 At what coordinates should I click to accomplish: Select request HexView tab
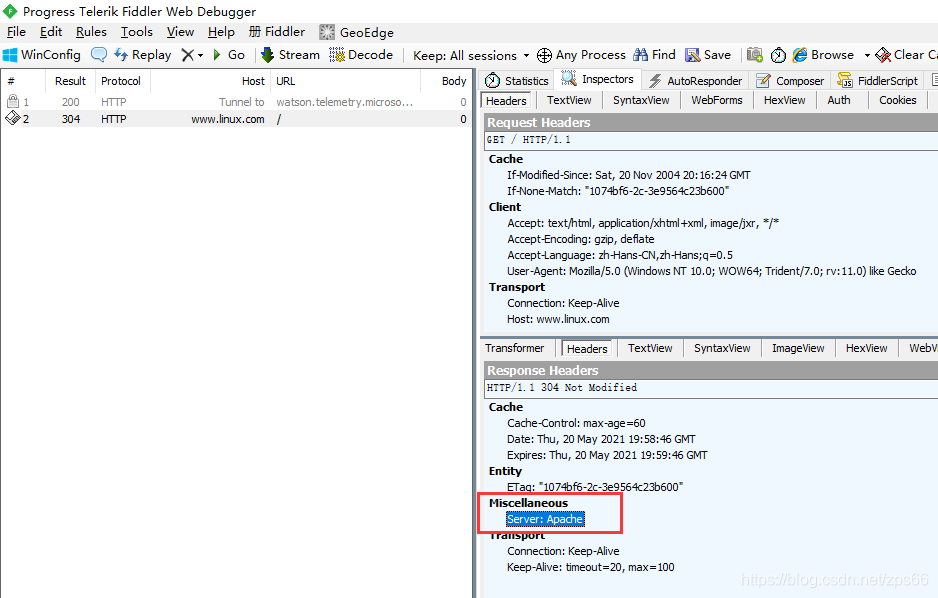click(784, 100)
